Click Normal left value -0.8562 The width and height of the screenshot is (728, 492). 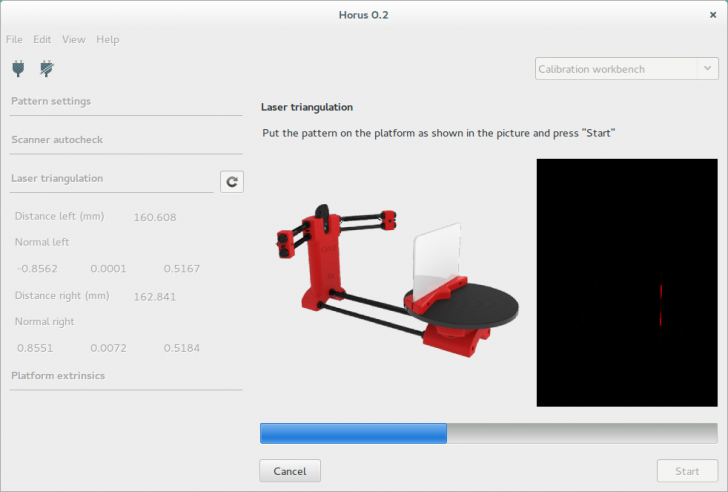click(x=37, y=268)
